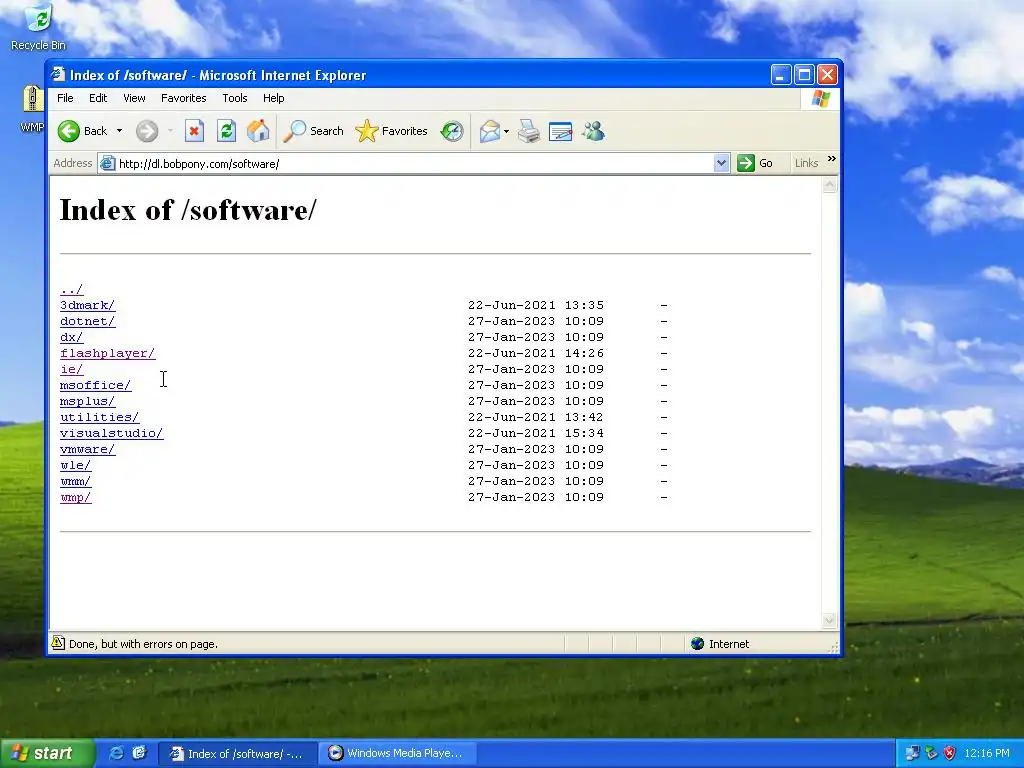
Task: Open the Edit menu
Action: point(98,98)
